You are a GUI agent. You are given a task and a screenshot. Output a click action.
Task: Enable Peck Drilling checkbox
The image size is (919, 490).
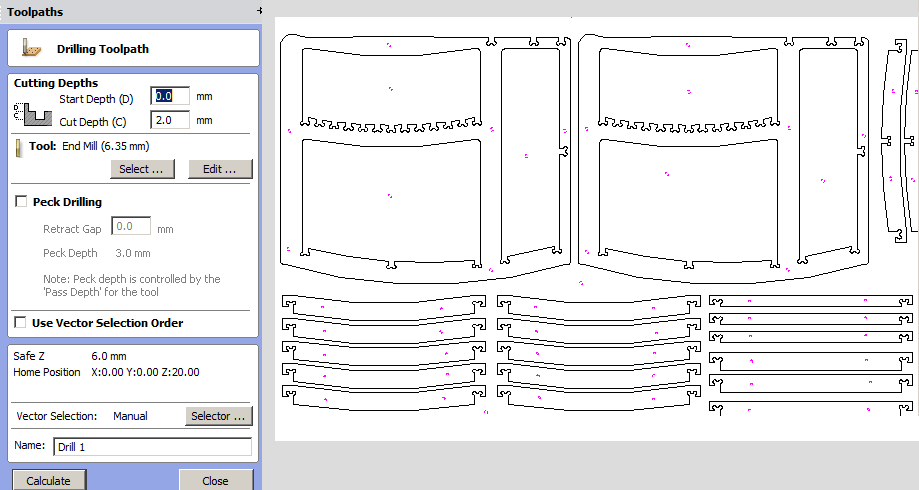coord(21,202)
